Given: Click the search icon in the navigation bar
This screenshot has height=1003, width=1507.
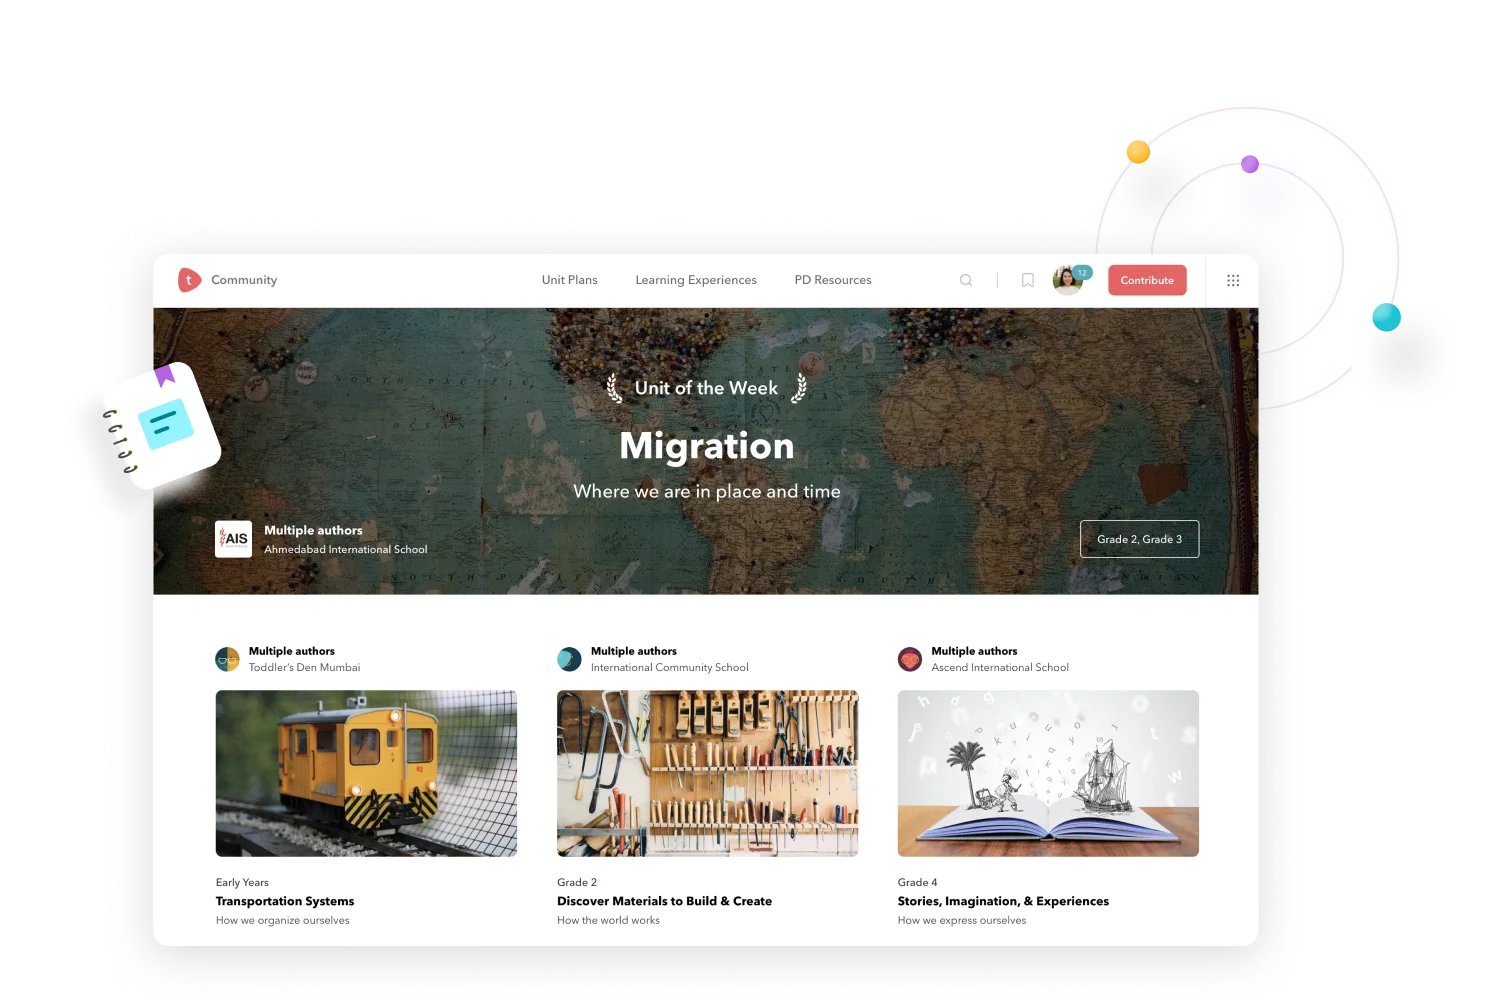Looking at the screenshot, I should click(x=966, y=280).
